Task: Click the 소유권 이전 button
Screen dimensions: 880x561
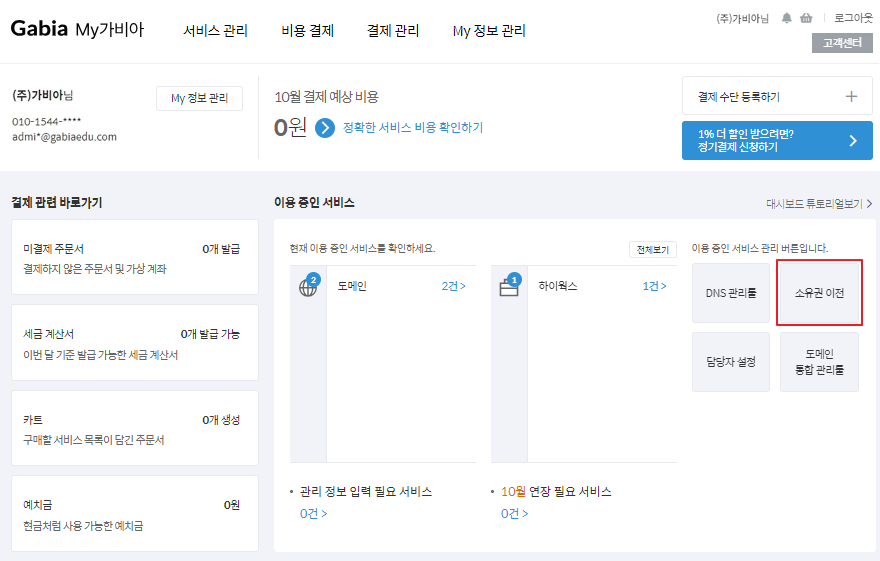Action: pos(819,293)
